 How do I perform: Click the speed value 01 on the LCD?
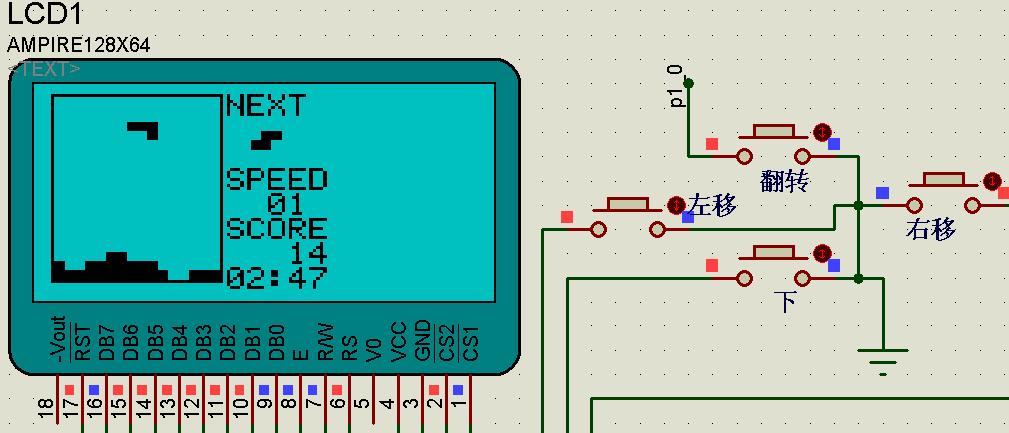(285, 205)
